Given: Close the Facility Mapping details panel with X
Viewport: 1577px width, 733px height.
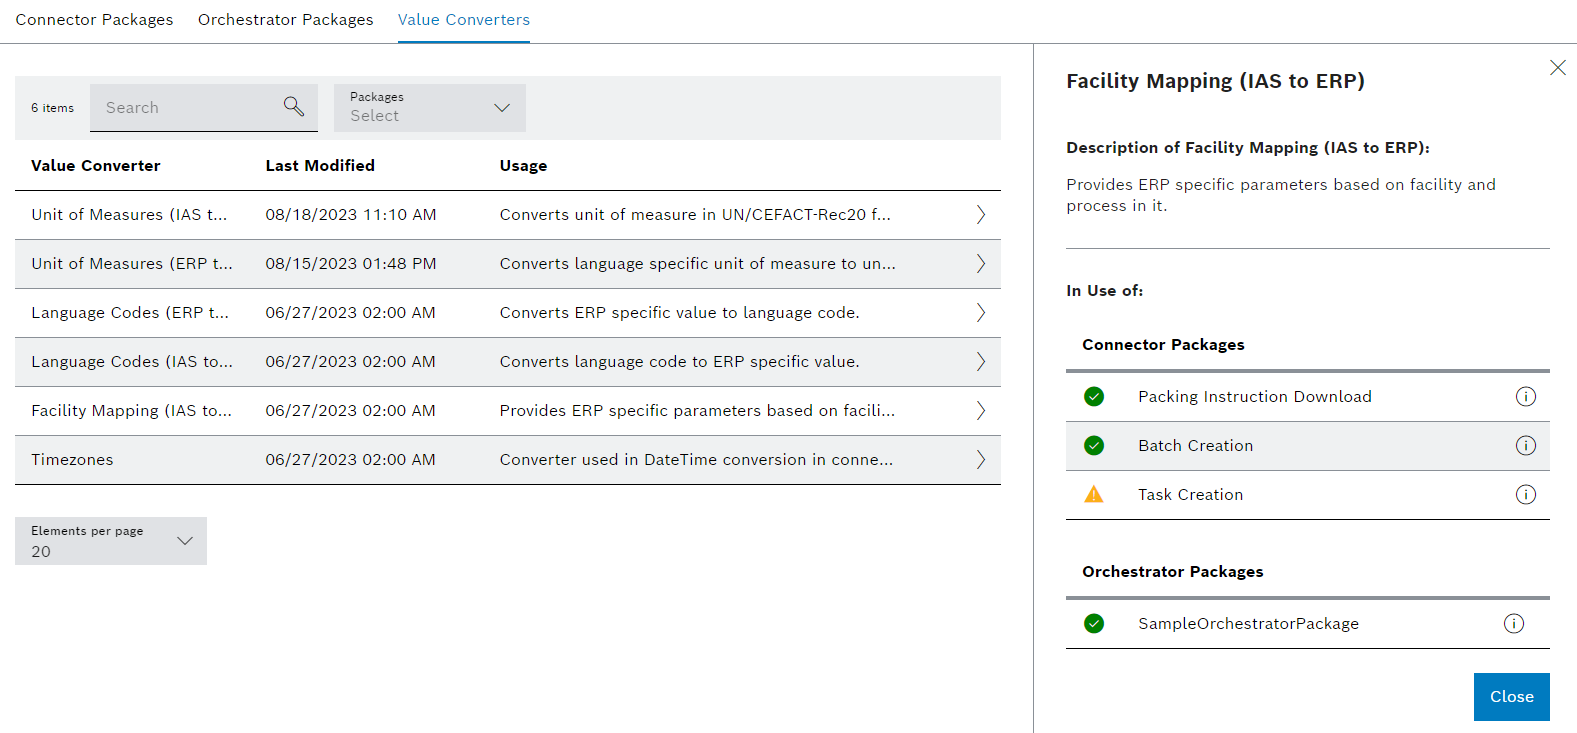Looking at the screenshot, I should (x=1557, y=68).
